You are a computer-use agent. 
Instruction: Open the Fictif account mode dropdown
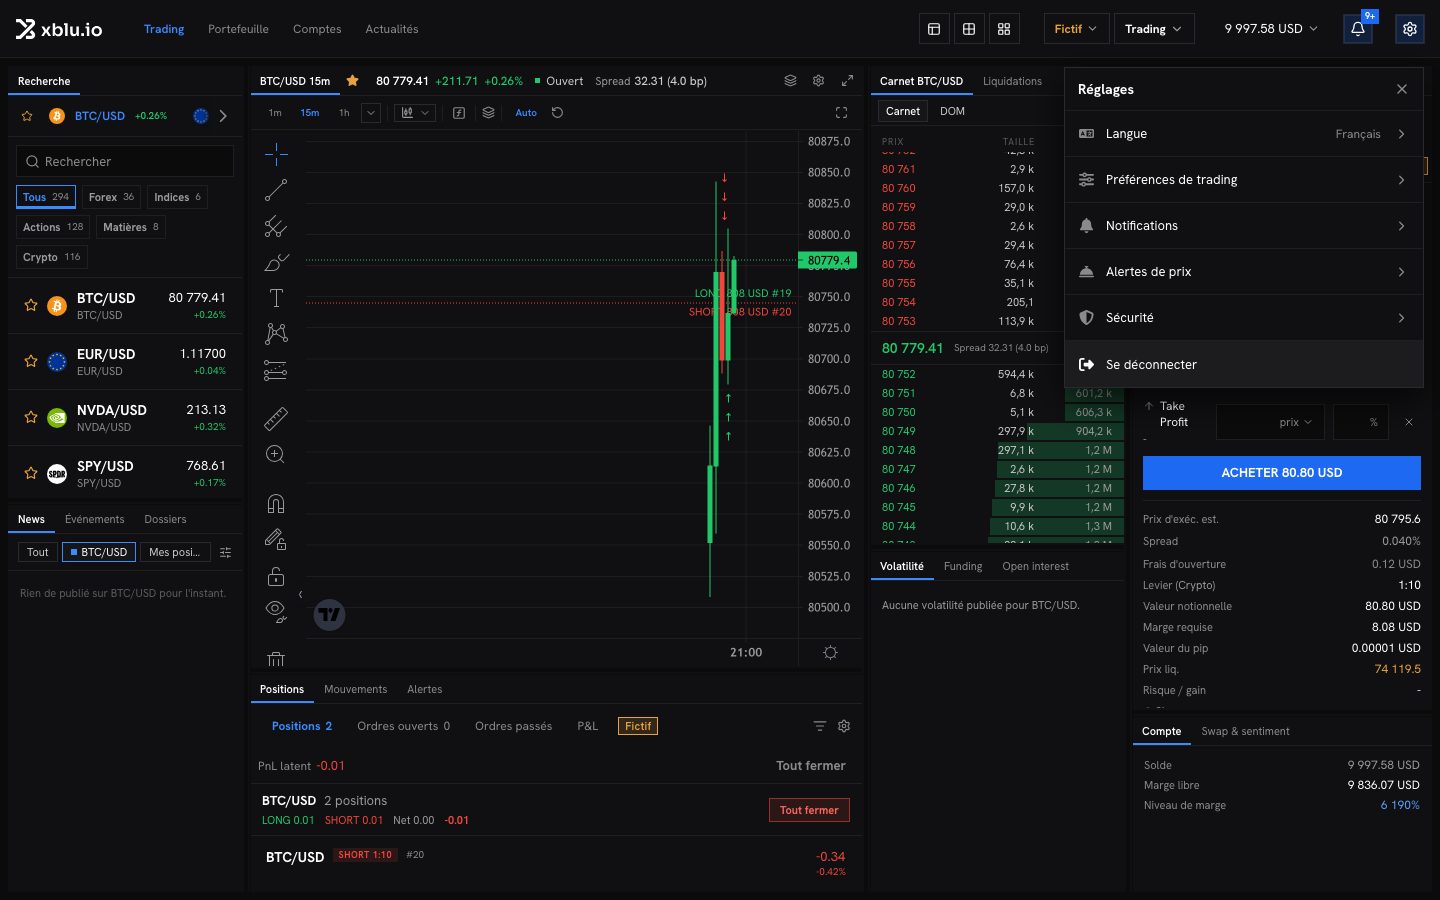pos(1075,29)
